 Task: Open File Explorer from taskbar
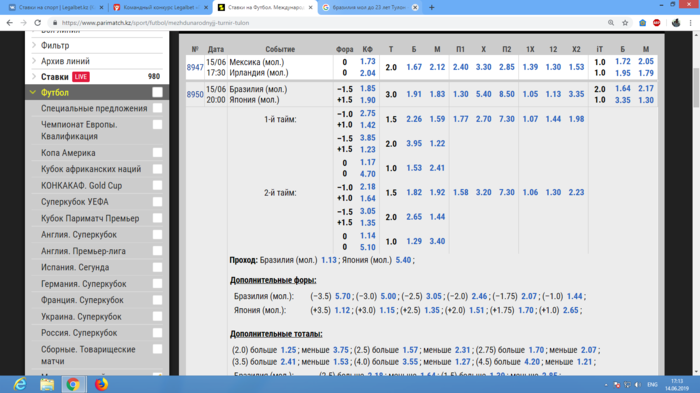[47, 384]
